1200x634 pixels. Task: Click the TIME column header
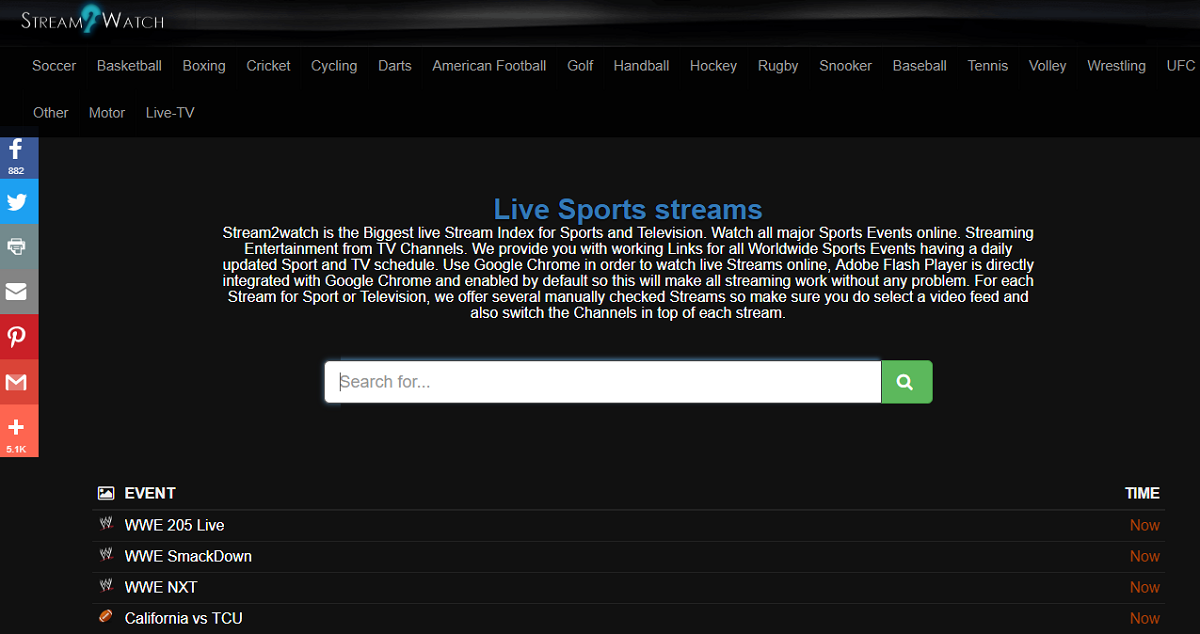pos(1142,493)
